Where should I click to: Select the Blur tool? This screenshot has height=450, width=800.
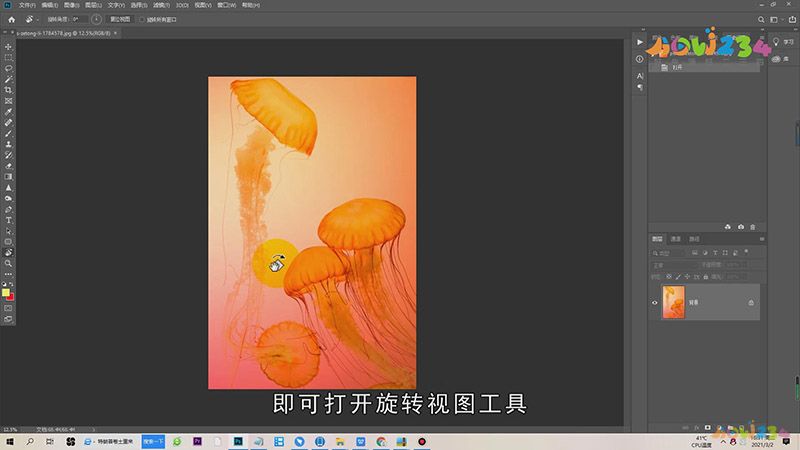tap(8, 188)
